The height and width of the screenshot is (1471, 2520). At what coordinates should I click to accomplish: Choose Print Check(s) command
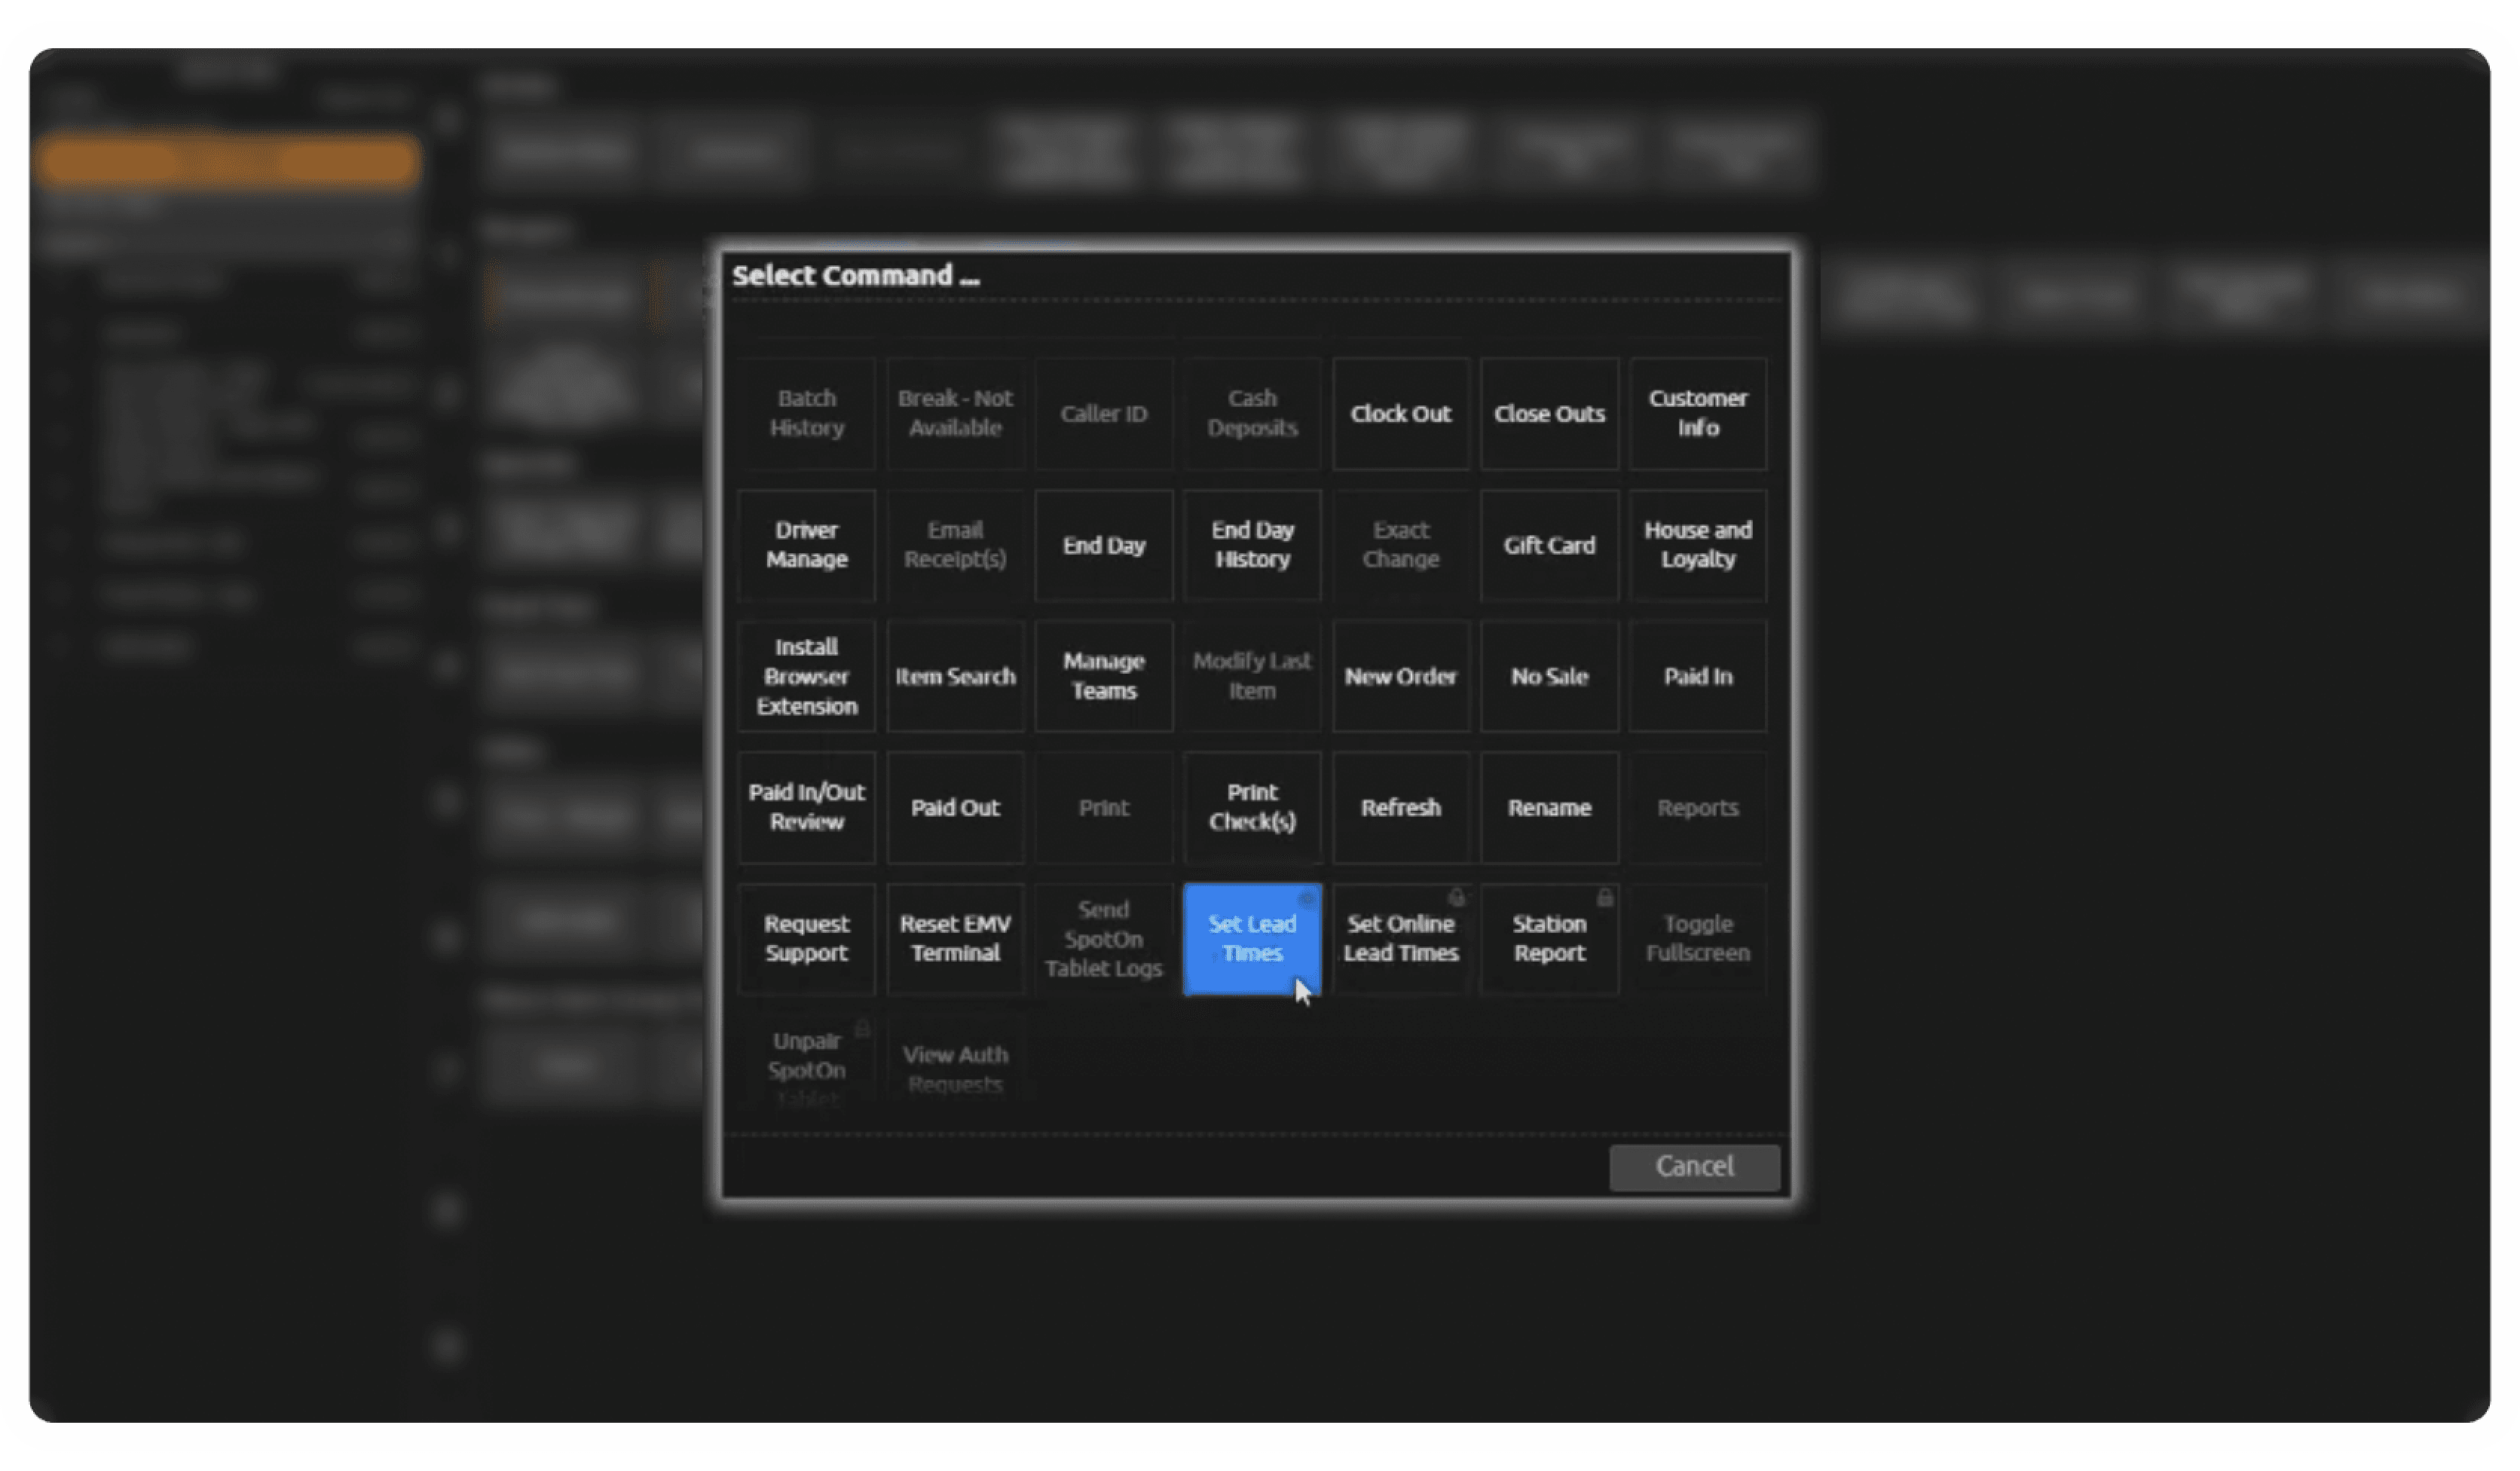pyautogui.click(x=1252, y=807)
